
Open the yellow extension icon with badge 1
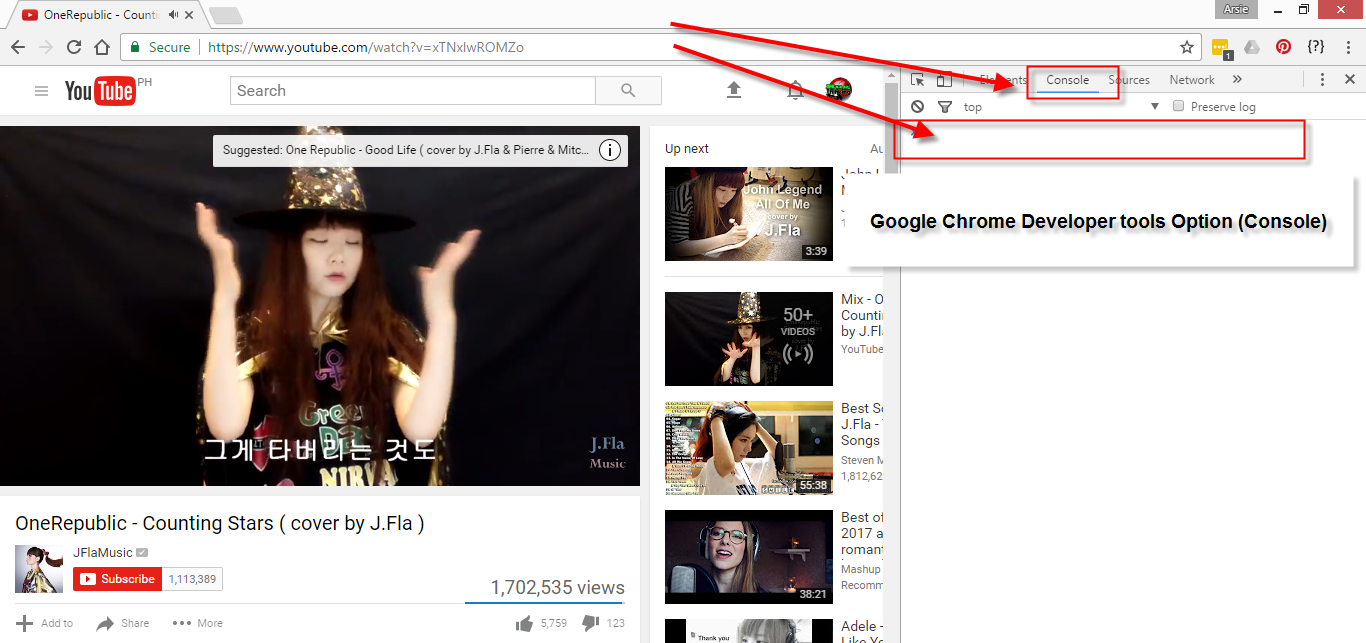click(1220, 47)
